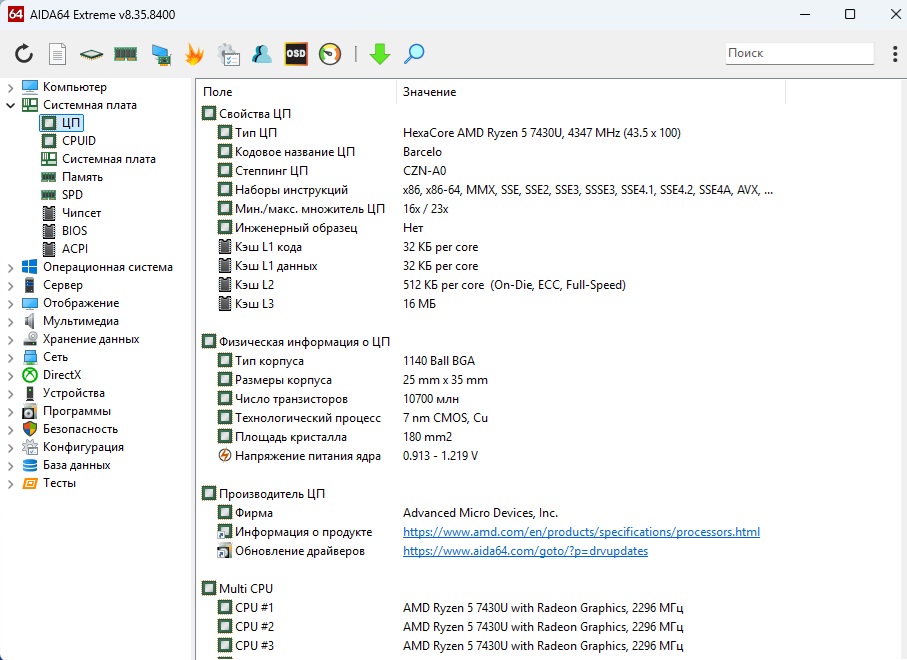Select the Кэш L3 row
The height and width of the screenshot is (660, 907).
pos(495,304)
